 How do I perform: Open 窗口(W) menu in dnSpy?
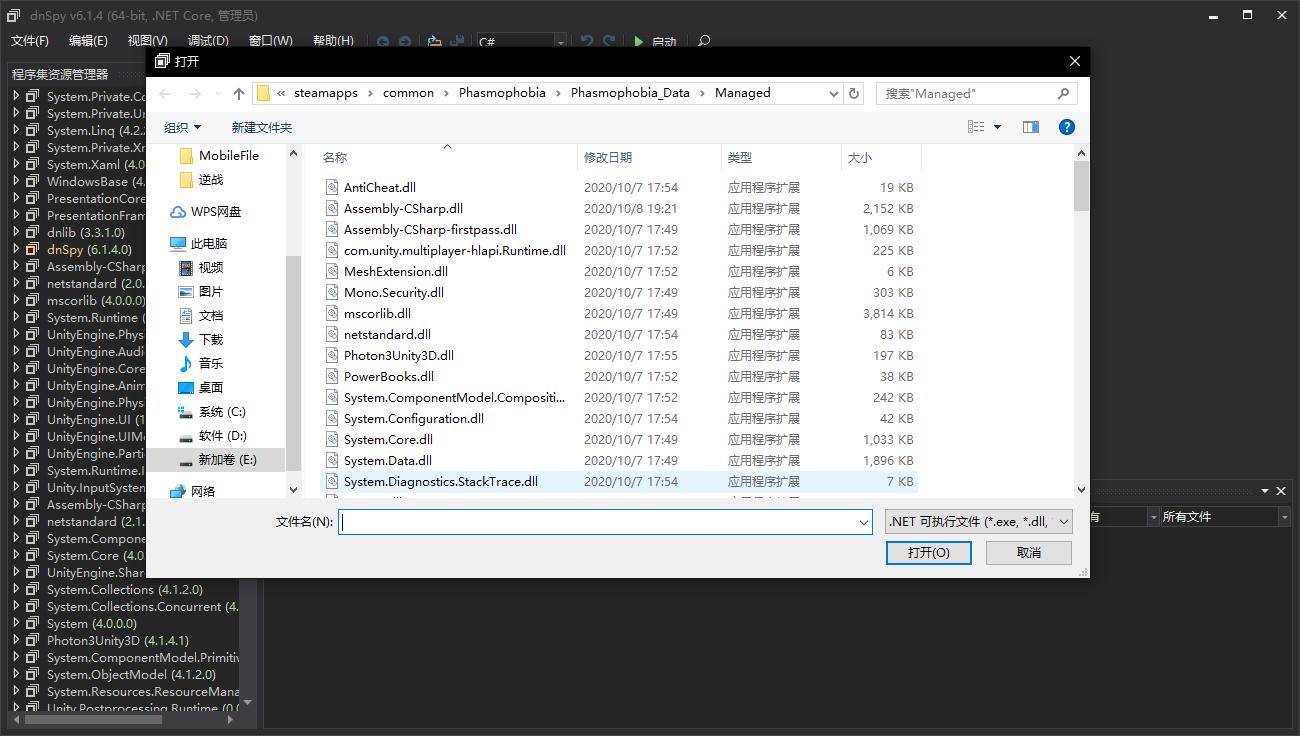tap(270, 41)
